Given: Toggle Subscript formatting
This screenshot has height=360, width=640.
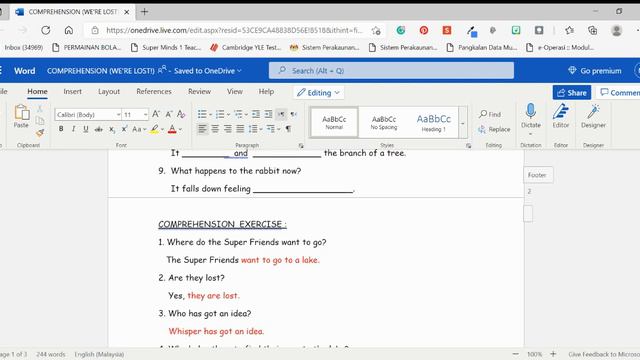Looking at the screenshot, I should pyautogui.click(x=111, y=129).
